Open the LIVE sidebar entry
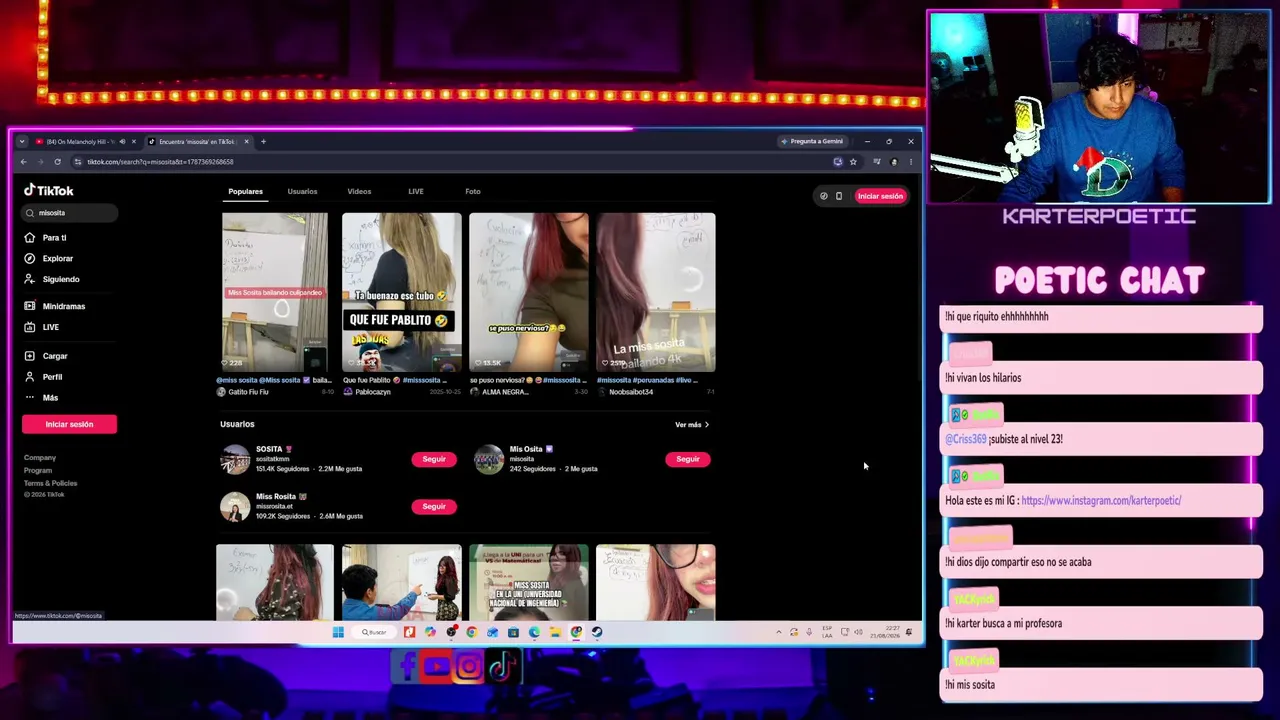The image size is (1280, 720). click(42, 328)
